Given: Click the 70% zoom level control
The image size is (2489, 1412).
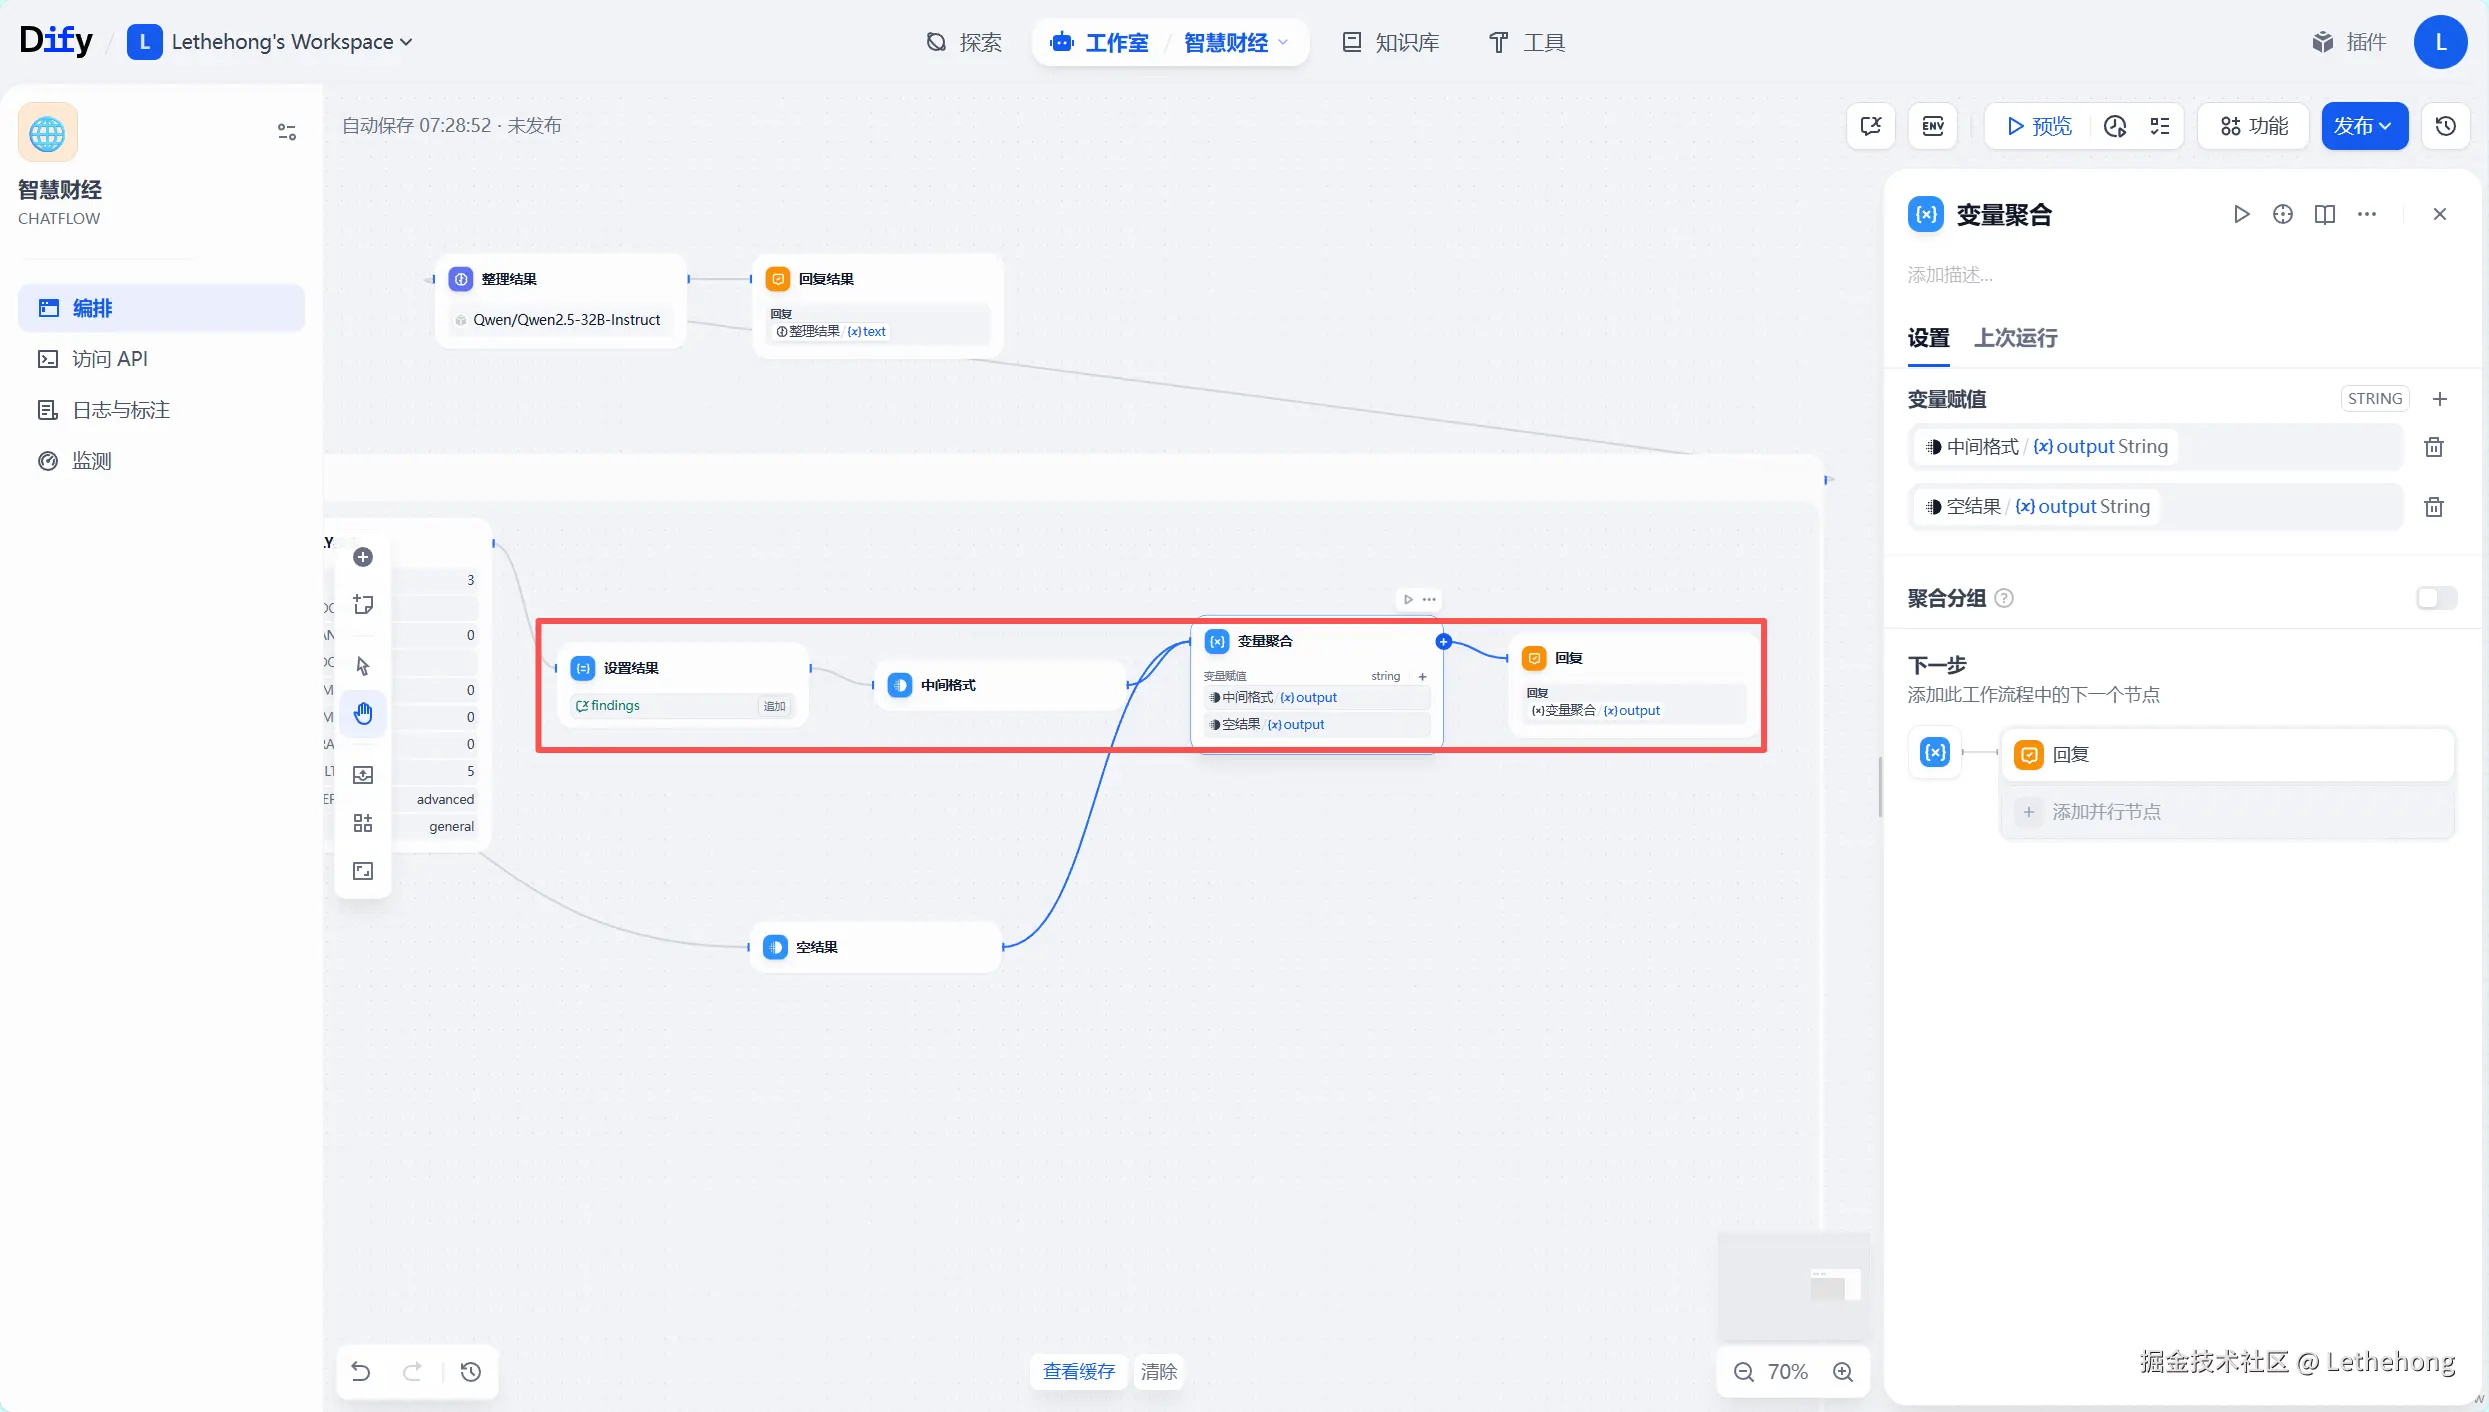Looking at the screenshot, I should click(x=1787, y=1372).
